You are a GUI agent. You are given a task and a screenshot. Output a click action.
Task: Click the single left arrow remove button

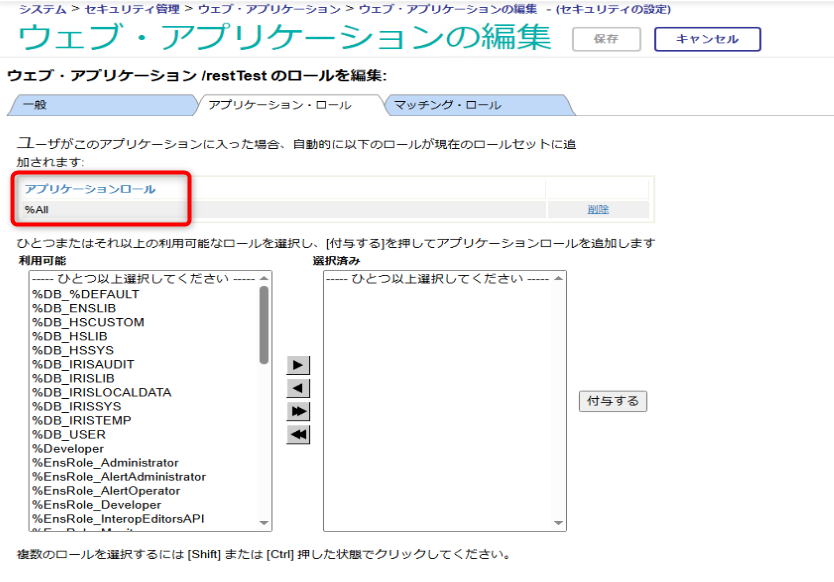point(298,388)
